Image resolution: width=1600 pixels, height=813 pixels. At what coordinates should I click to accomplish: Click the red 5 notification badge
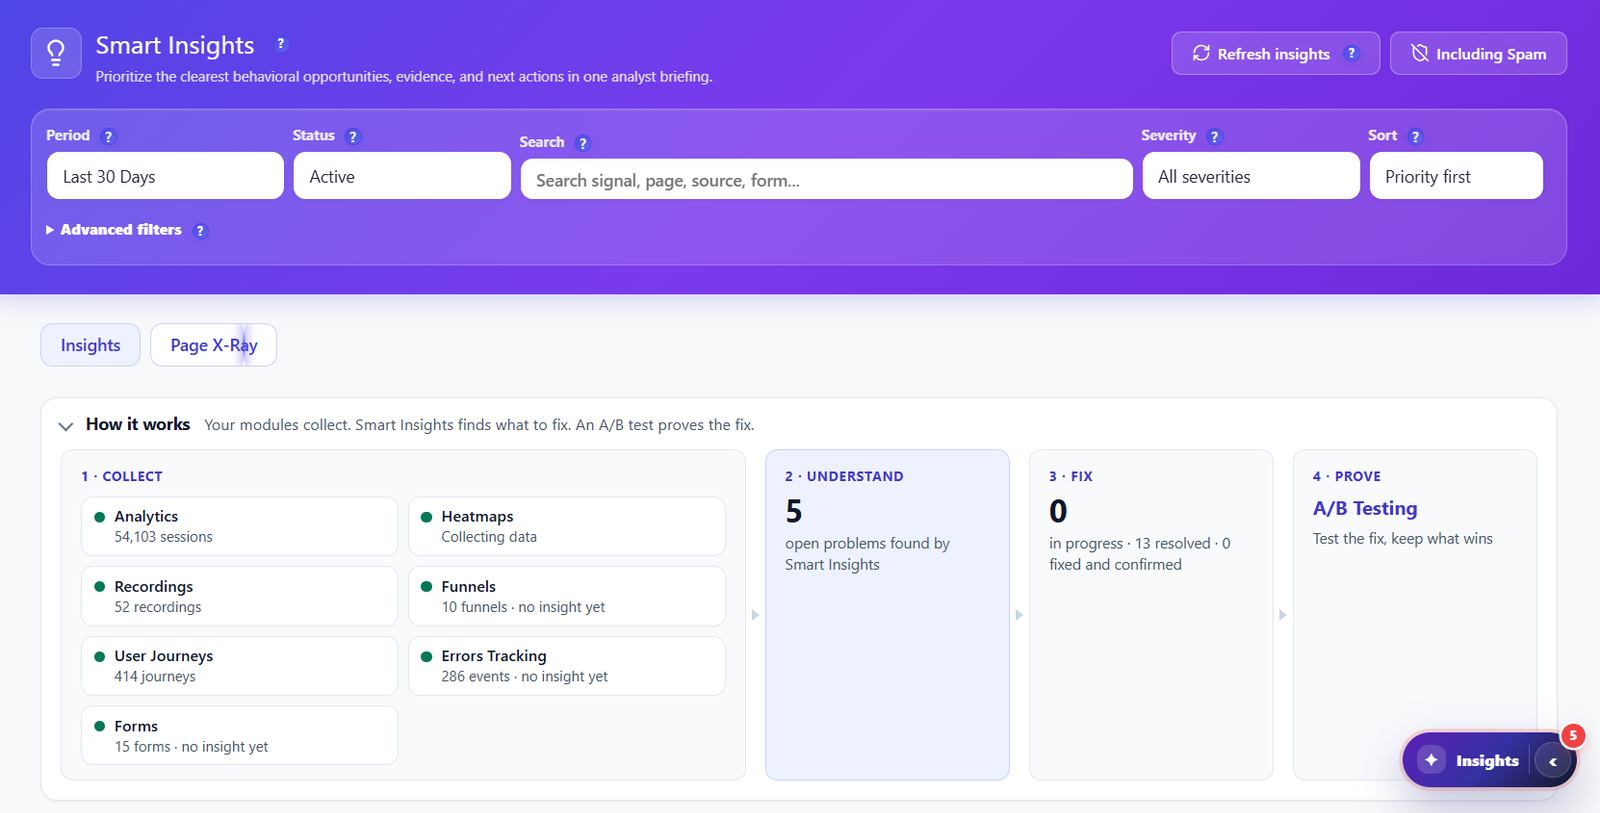coord(1573,735)
